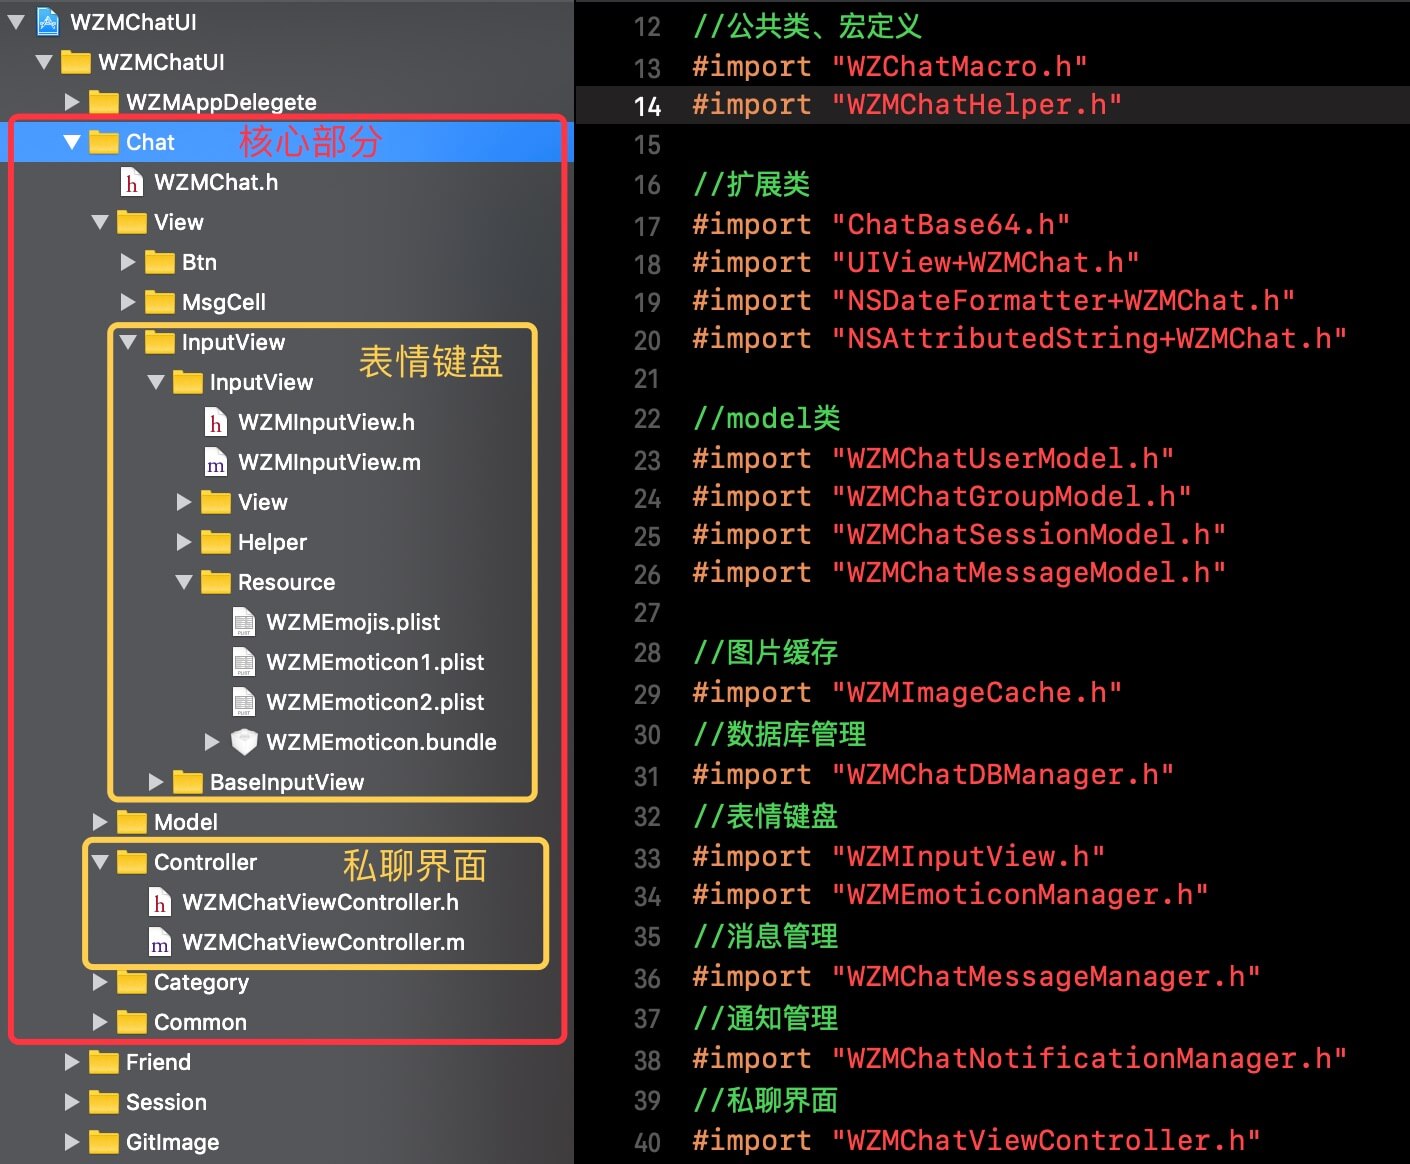Expand the MsgCell folder
This screenshot has height=1164, width=1410.
pyautogui.click(x=128, y=302)
